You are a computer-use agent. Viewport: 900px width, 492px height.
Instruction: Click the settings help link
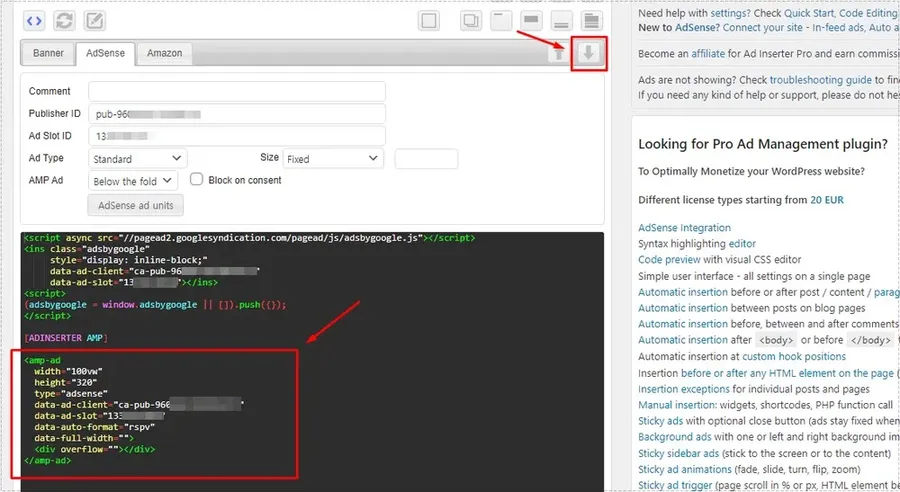[x=728, y=13]
